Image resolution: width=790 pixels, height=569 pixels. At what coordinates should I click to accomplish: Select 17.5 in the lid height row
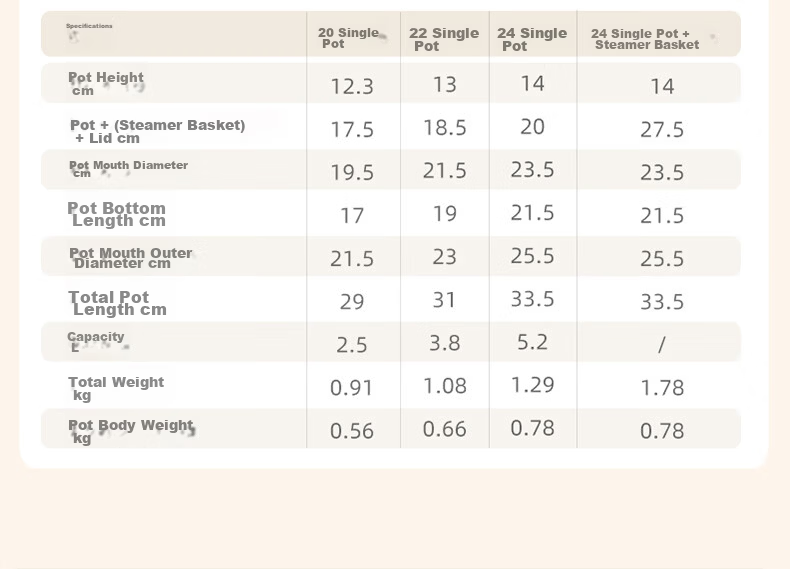point(352,130)
